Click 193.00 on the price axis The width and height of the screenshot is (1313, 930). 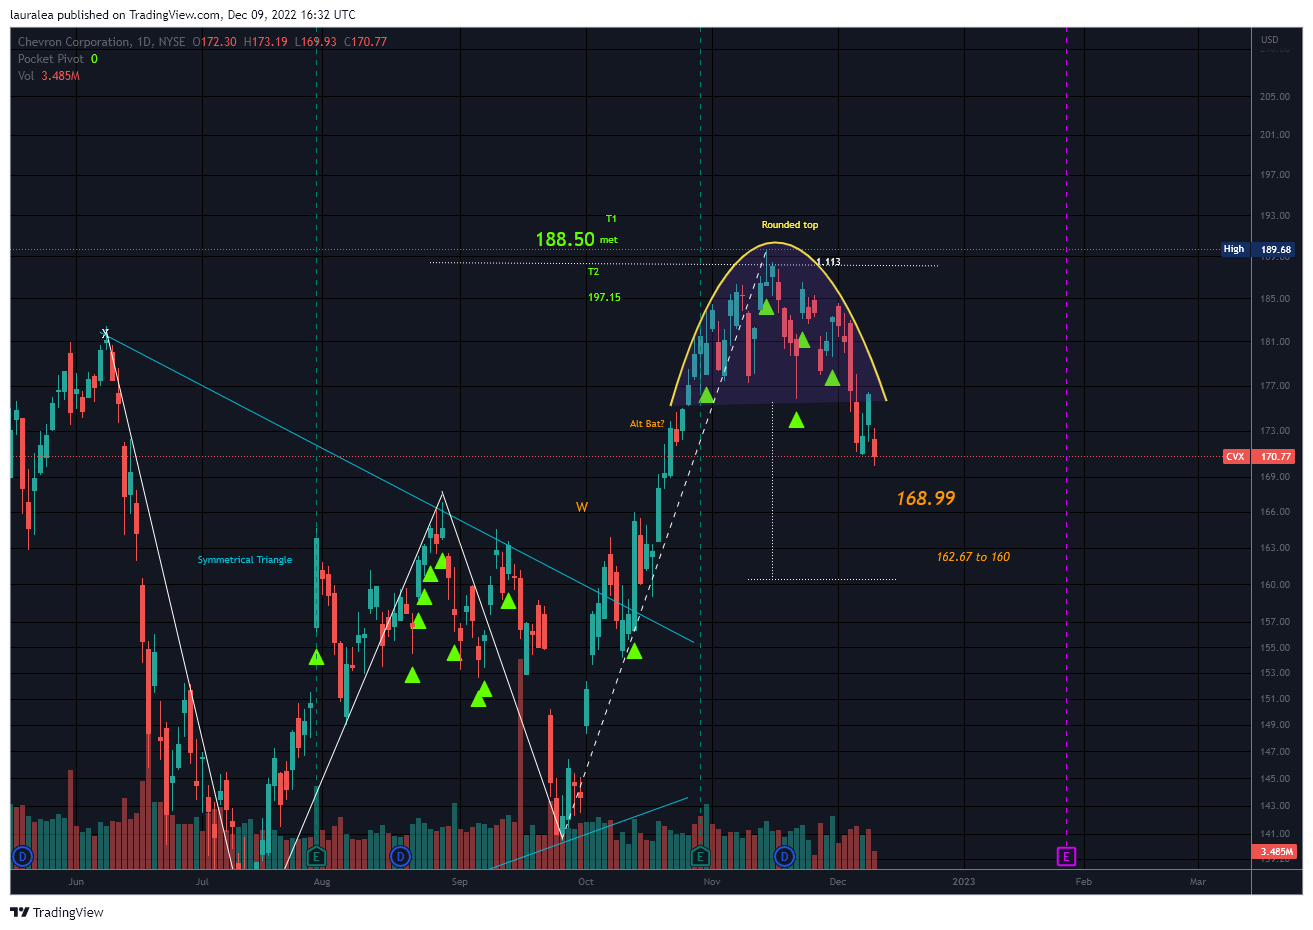tap(1275, 216)
